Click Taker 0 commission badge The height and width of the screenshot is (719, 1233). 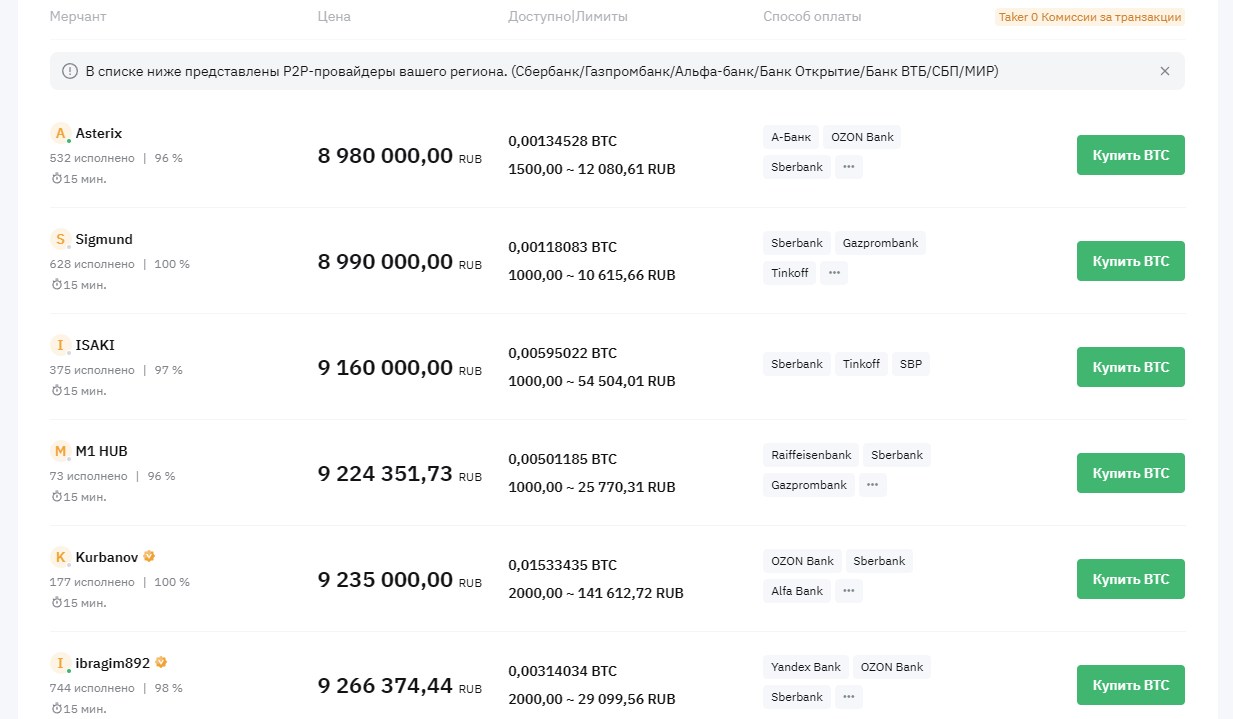point(1090,17)
